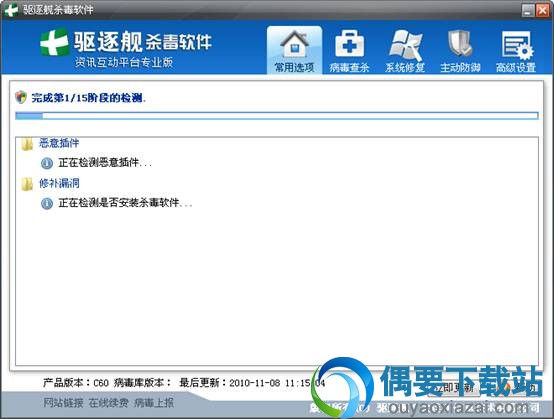
Task: Minimize the 驱逐舰杀毒软件 window
Action: pos(528,10)
